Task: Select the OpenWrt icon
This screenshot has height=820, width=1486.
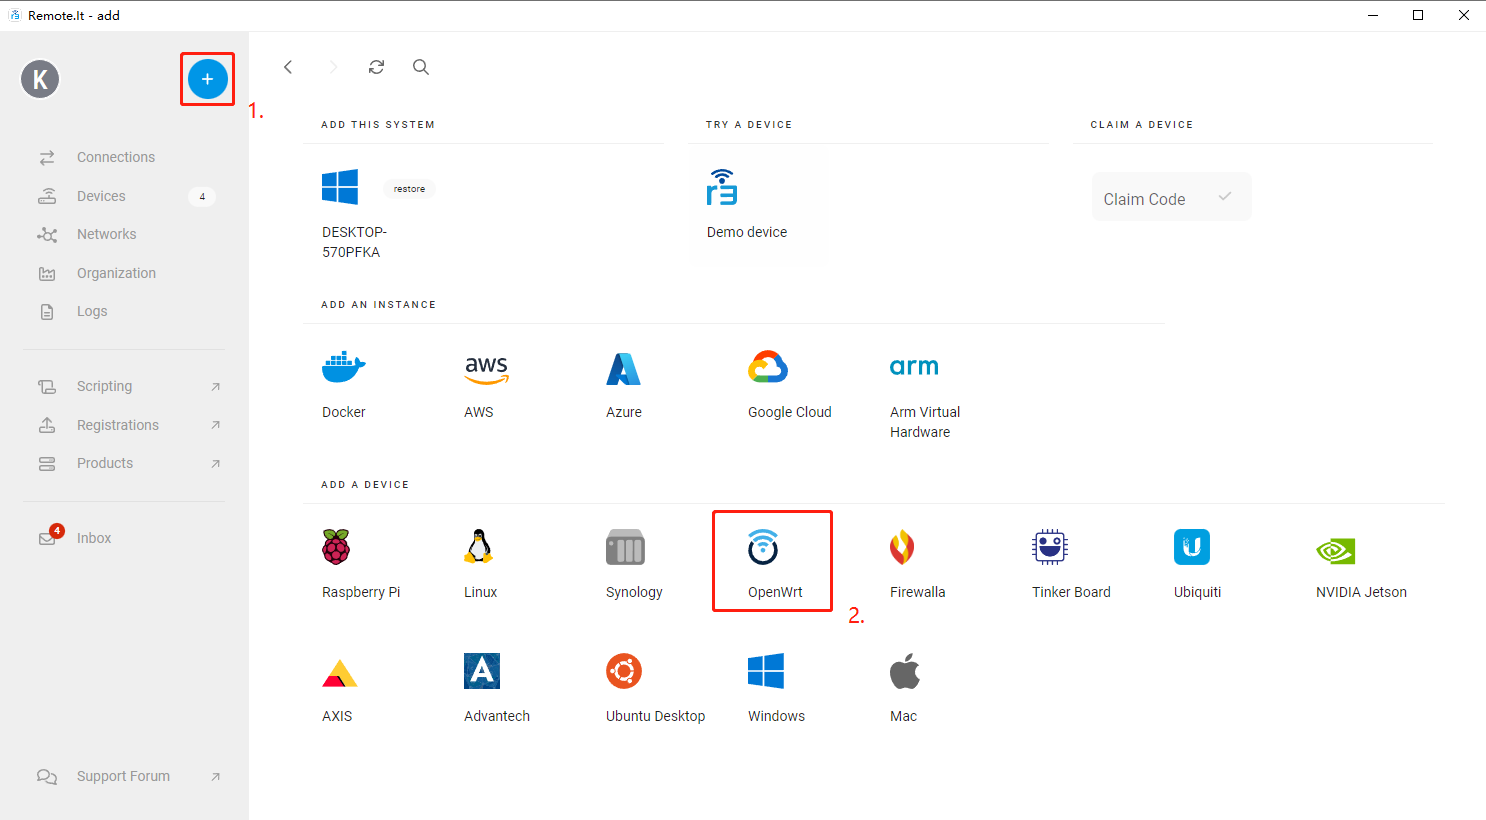Action: point(763,547)
